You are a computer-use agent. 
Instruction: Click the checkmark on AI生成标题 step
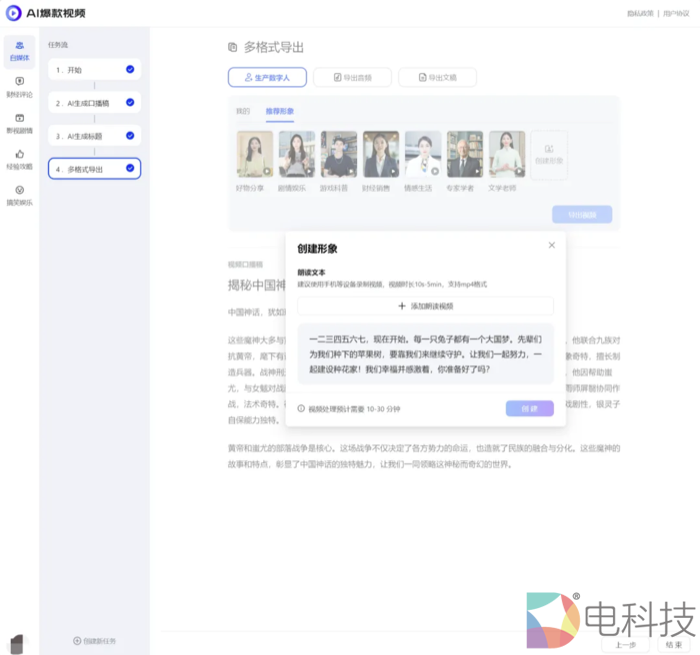point(130,135)
